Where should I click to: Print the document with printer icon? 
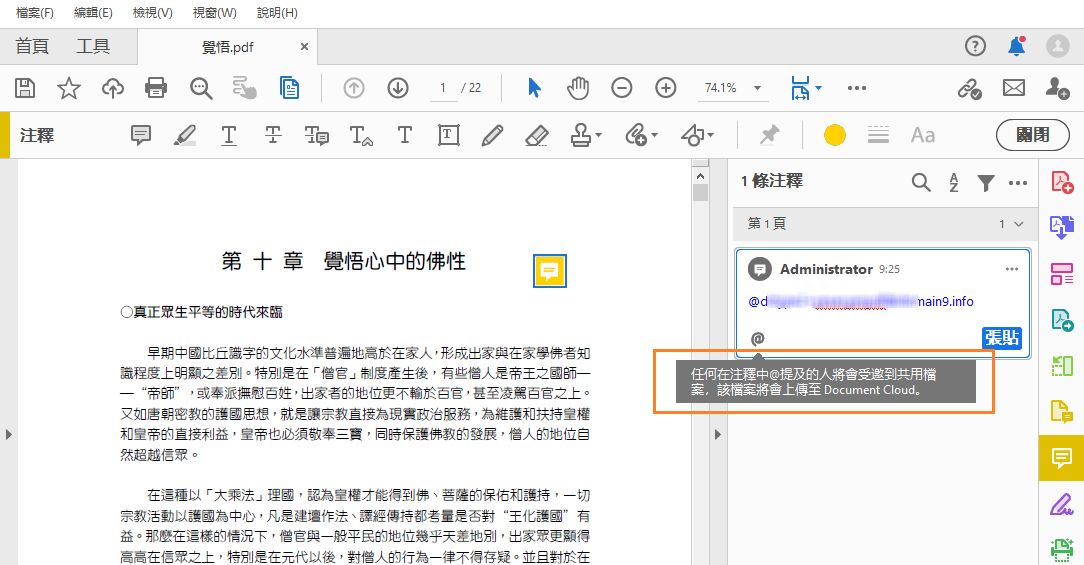tap(156, 88)
